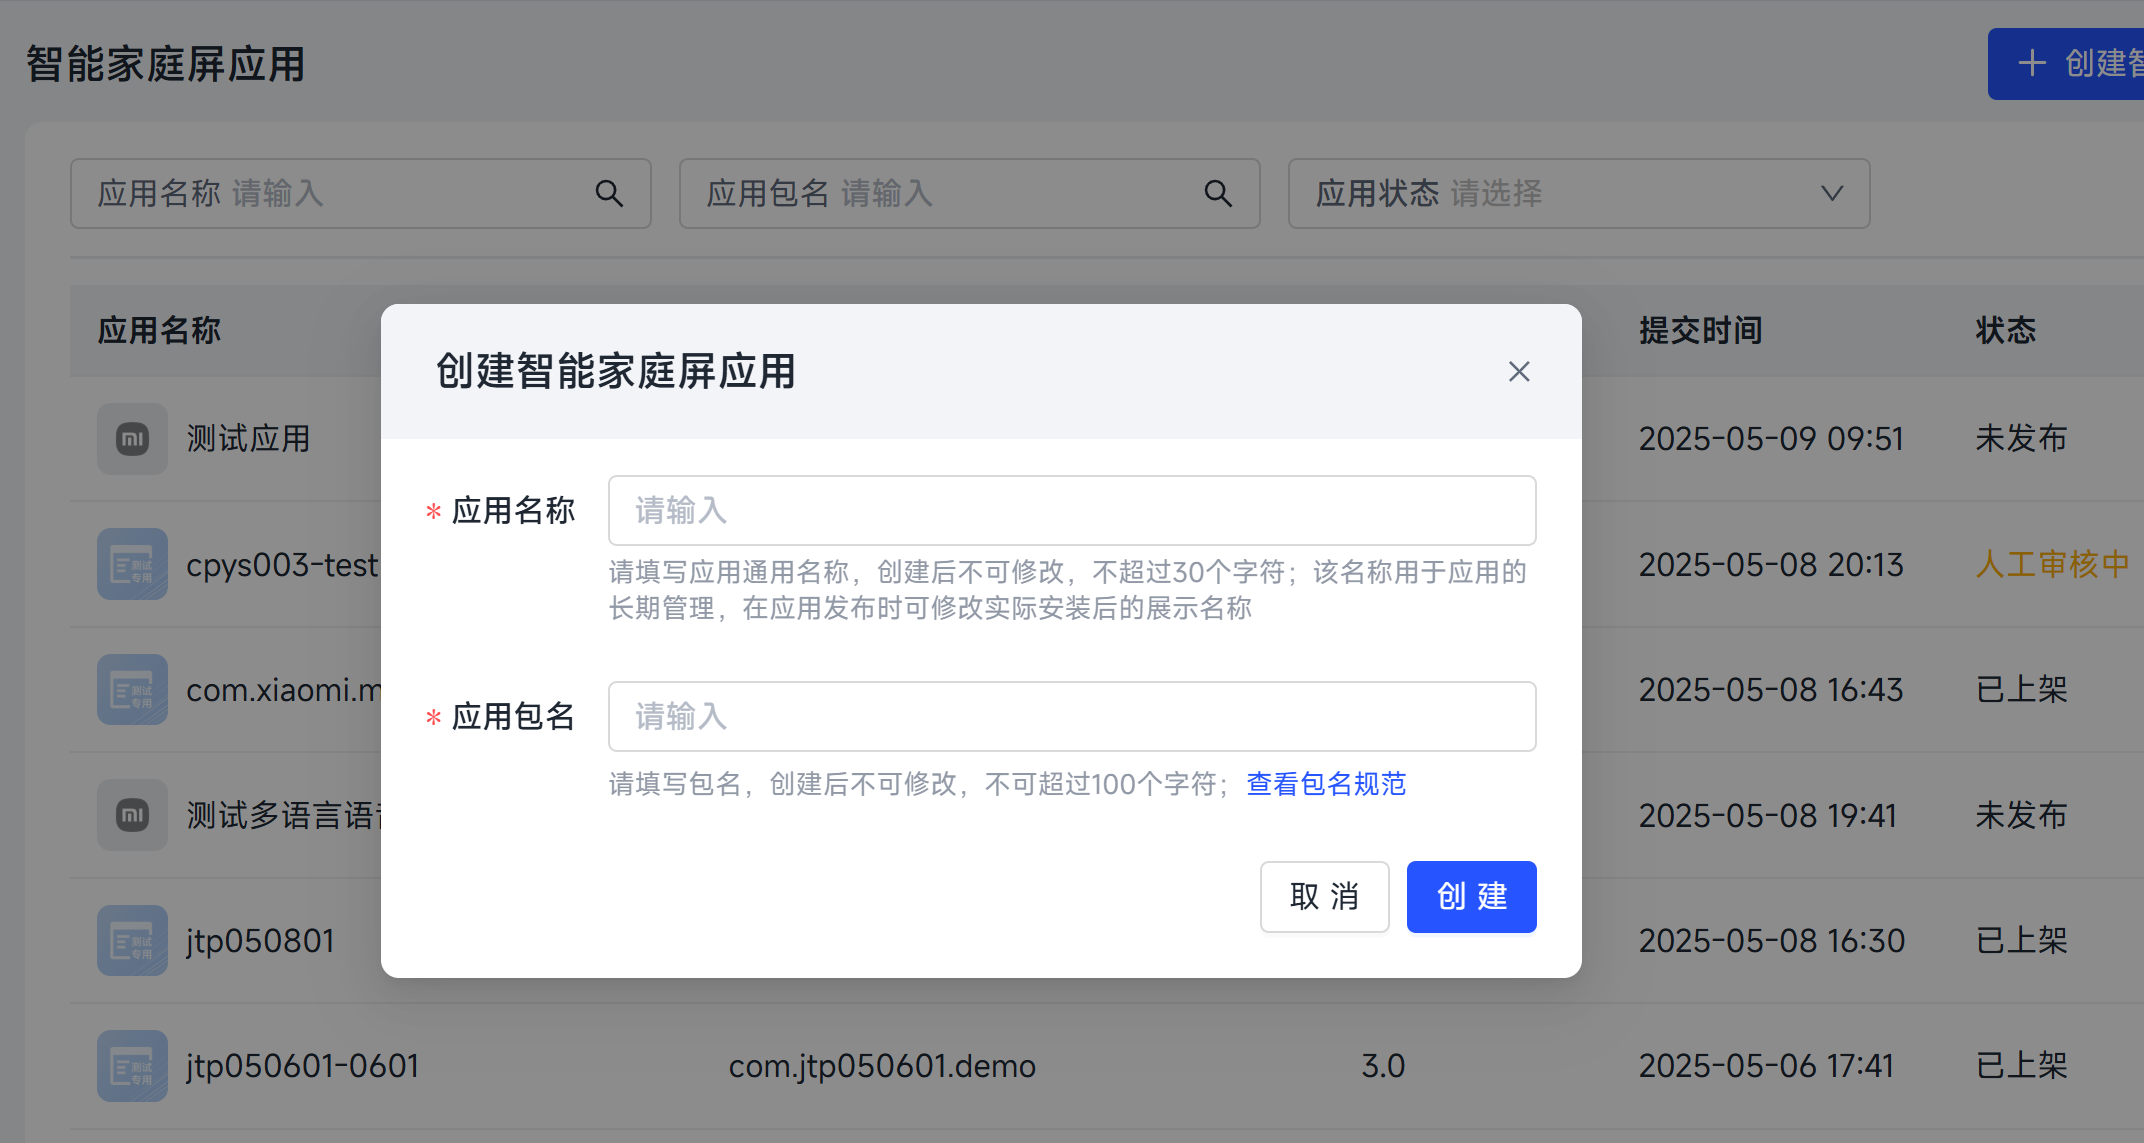This screenshot has width=2144, height=1143.
Task: Click the 应用包名 input in dialog
Action: tap(1071, 717)
